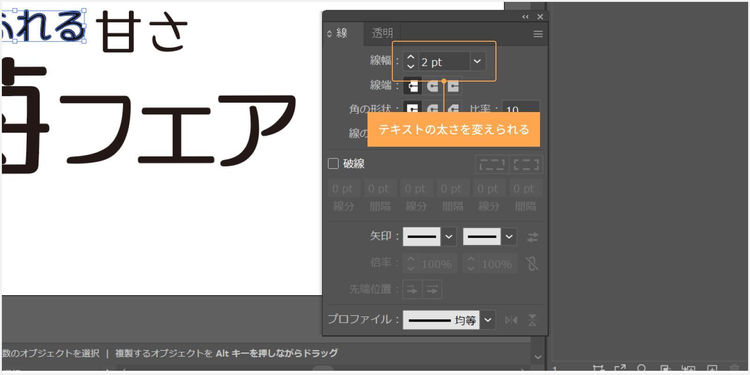Viewport: 750px width, 375px height.
Task: Open the end arrowhead dropdown
Action: pos(509,237)
